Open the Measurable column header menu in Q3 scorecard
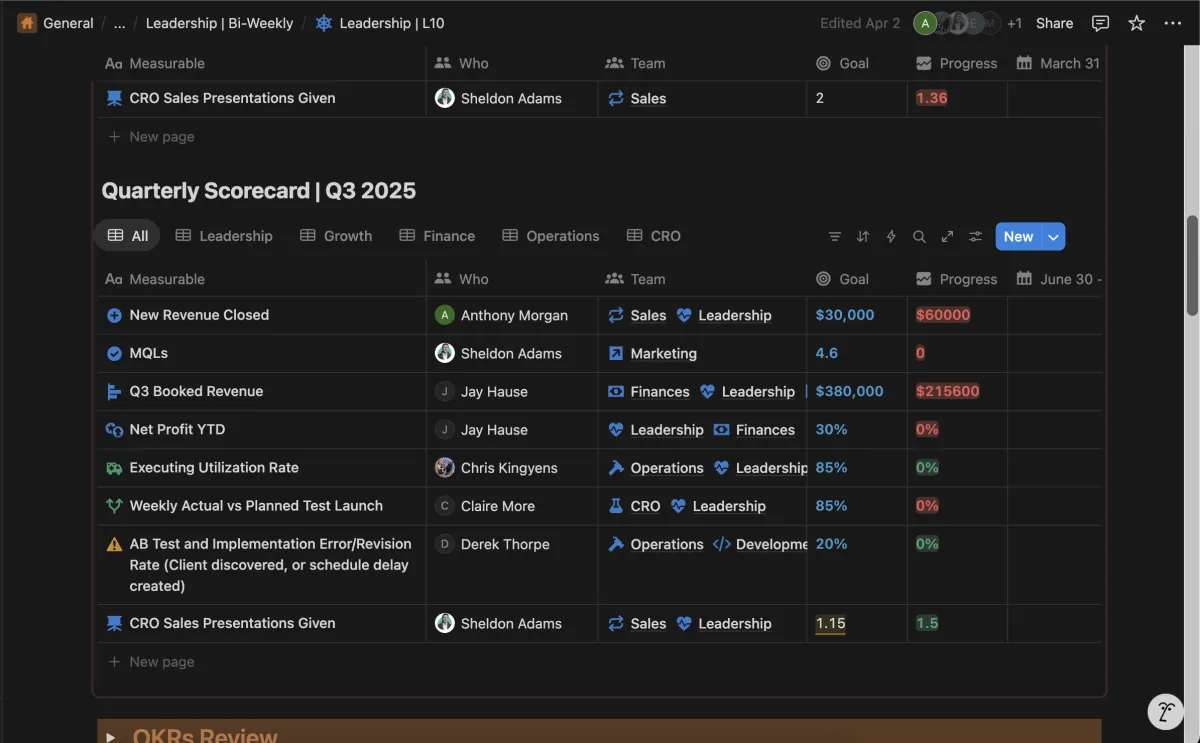The height and width of the screenshot is (743, 1200). pos(155,279)
